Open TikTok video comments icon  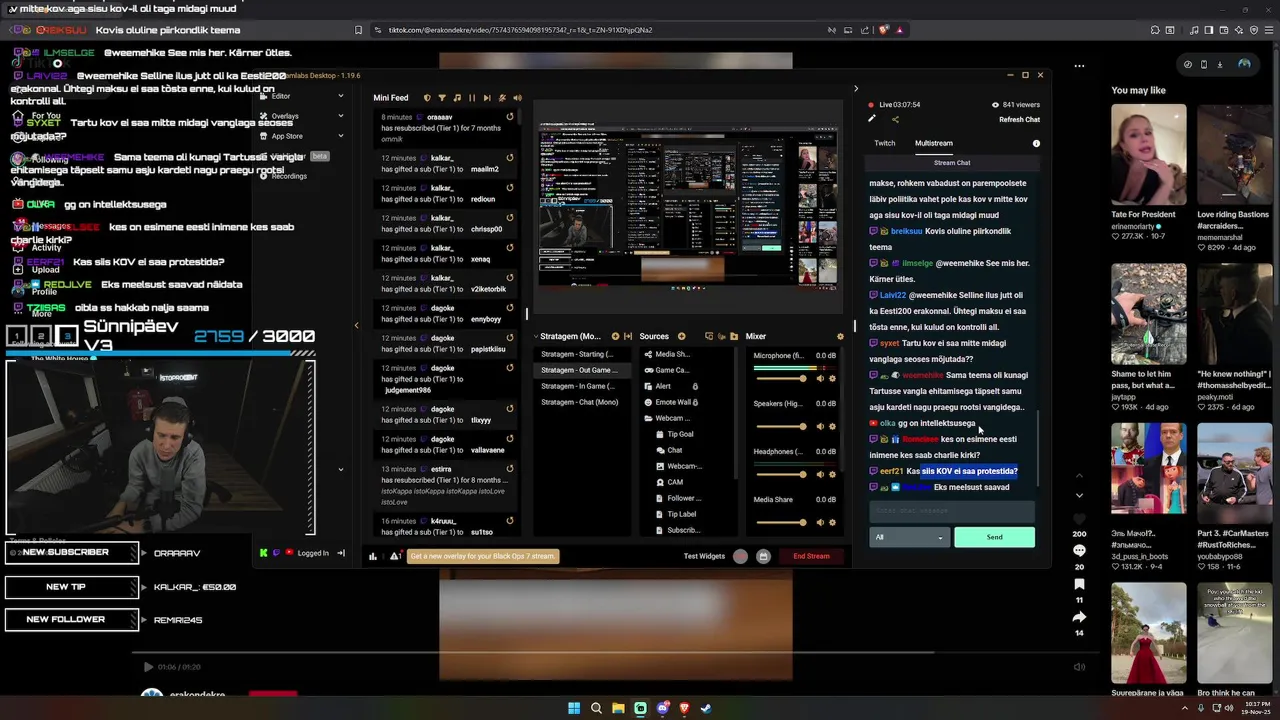coord(1079,551)
